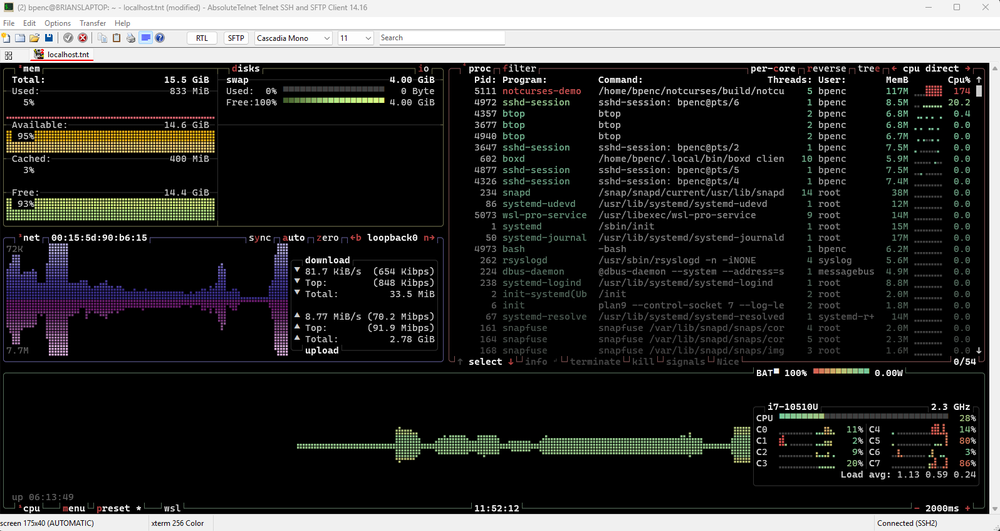Click the kill option below process list
This screenshot has height=531, width=1000.
(643, 361)
